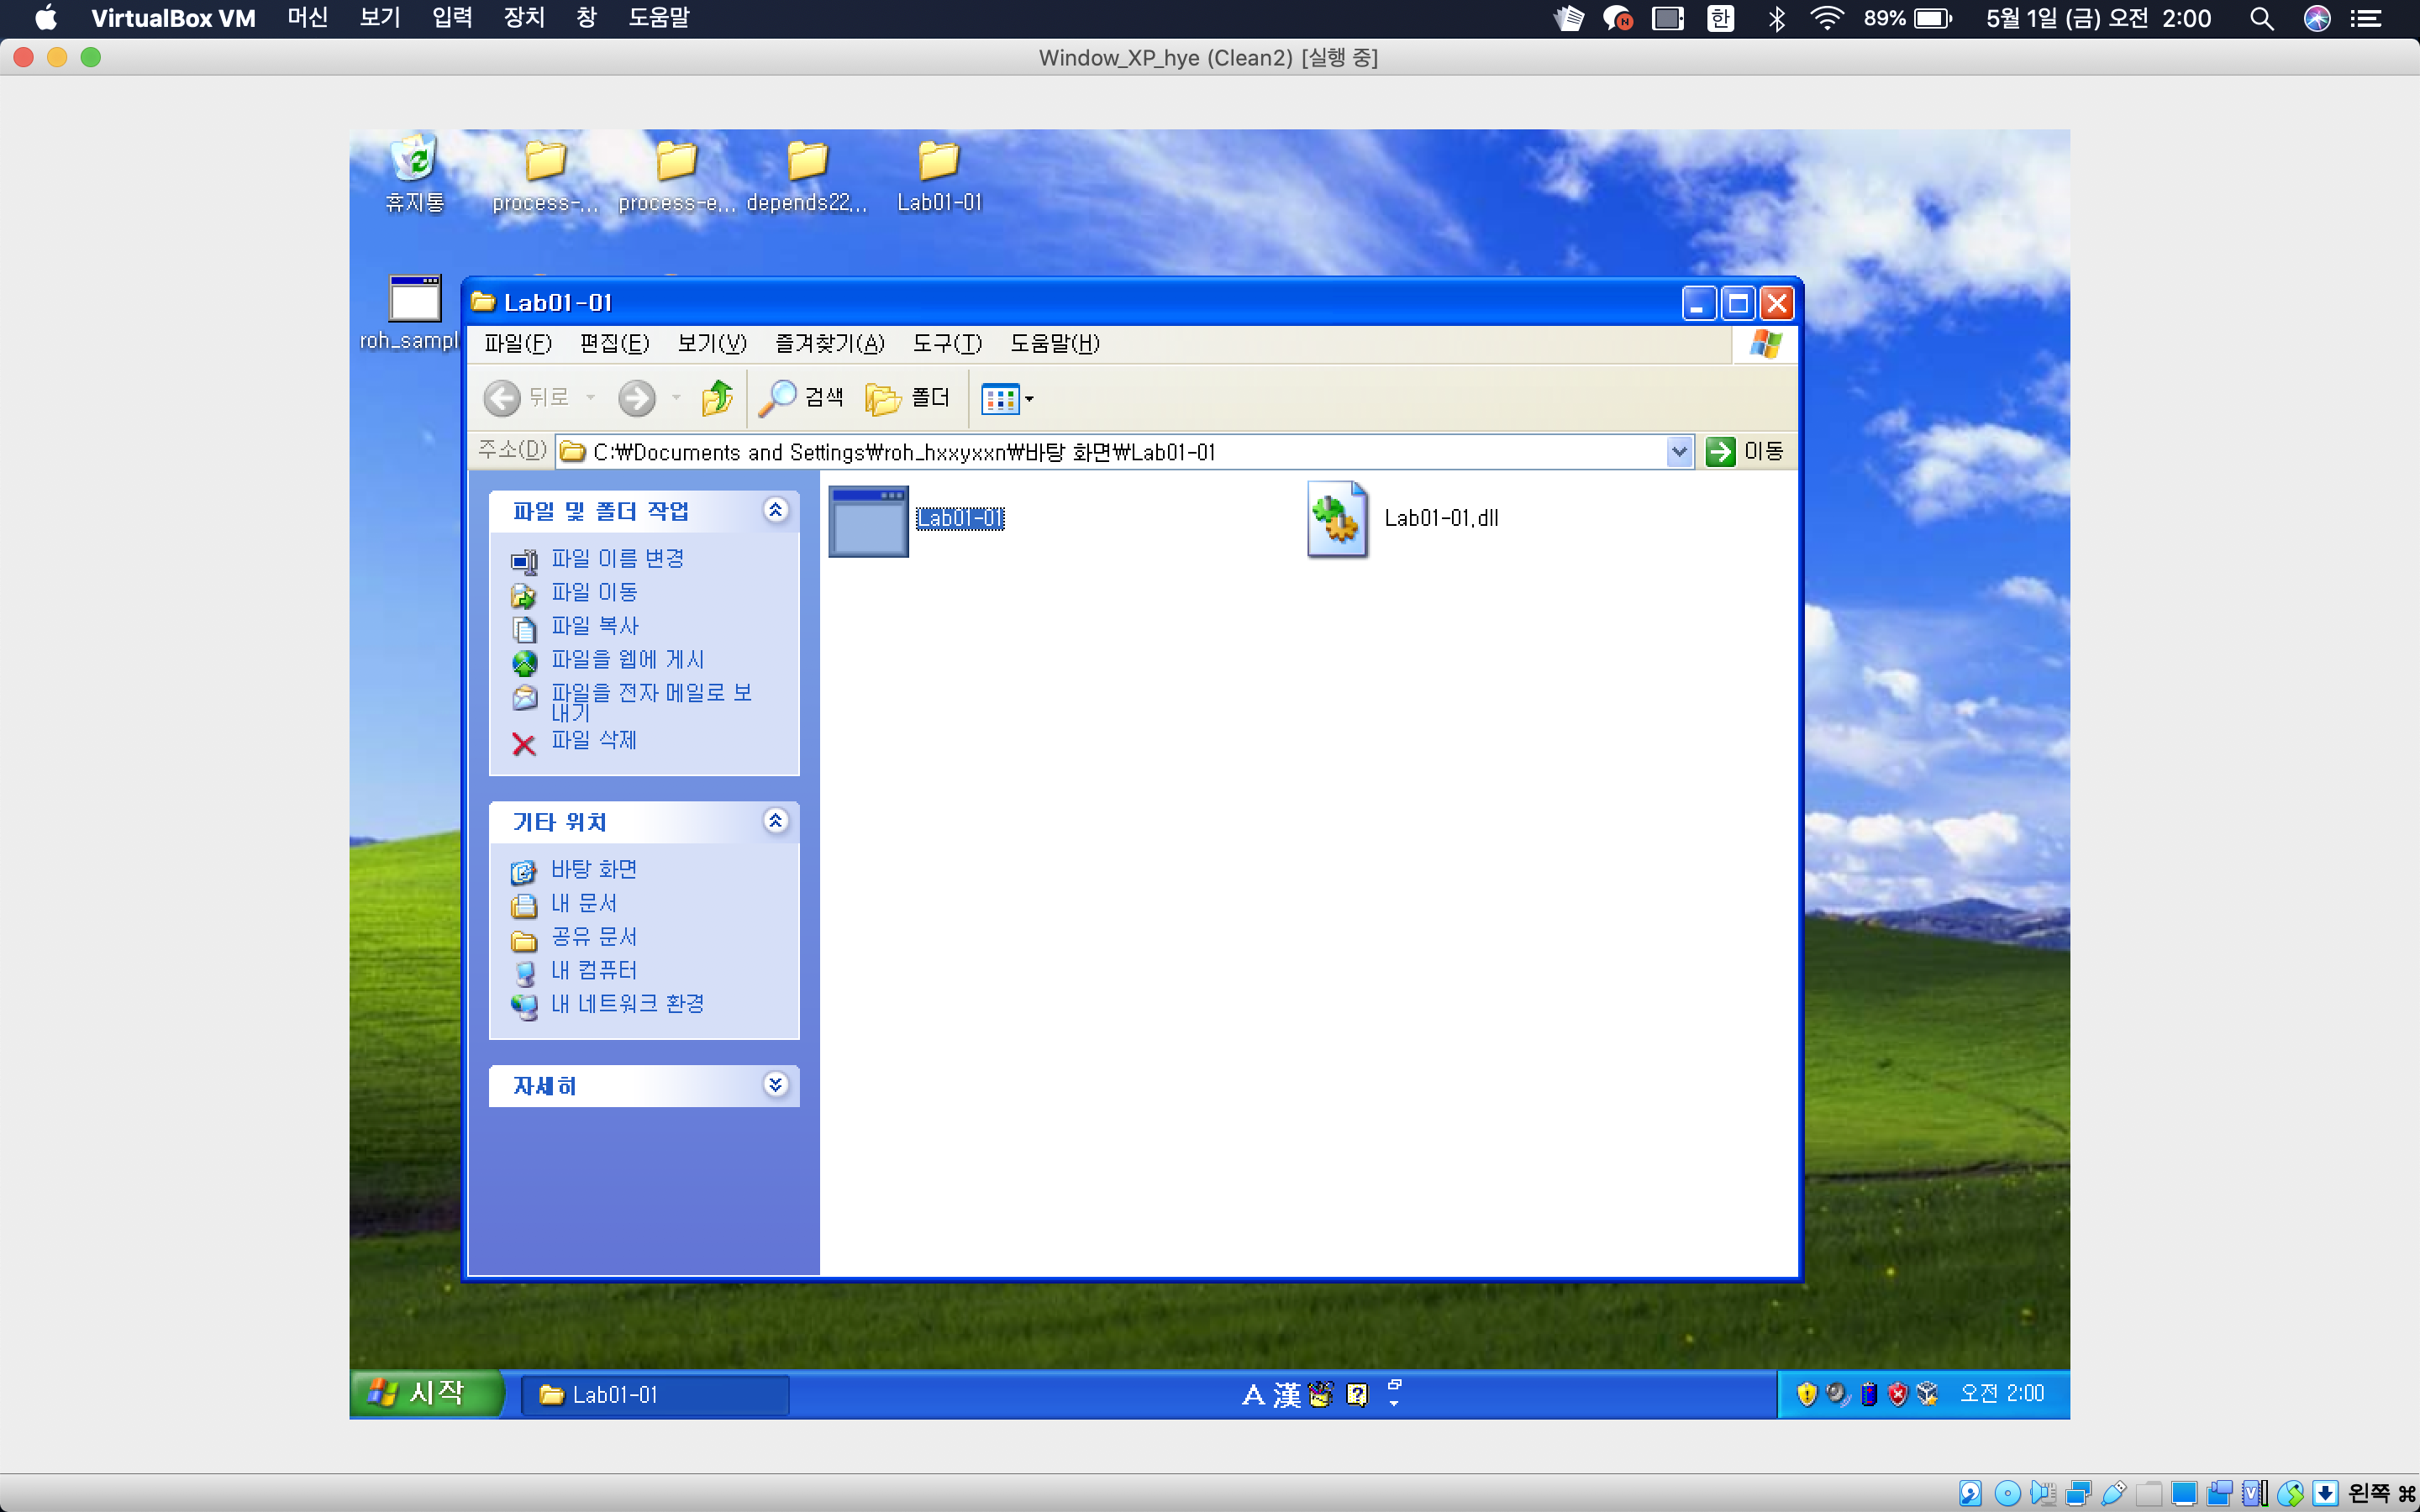Click the Hanja (漢) language bar icon
This screenshot has width=2420, height=1512.
[x=1287, y=1395]
